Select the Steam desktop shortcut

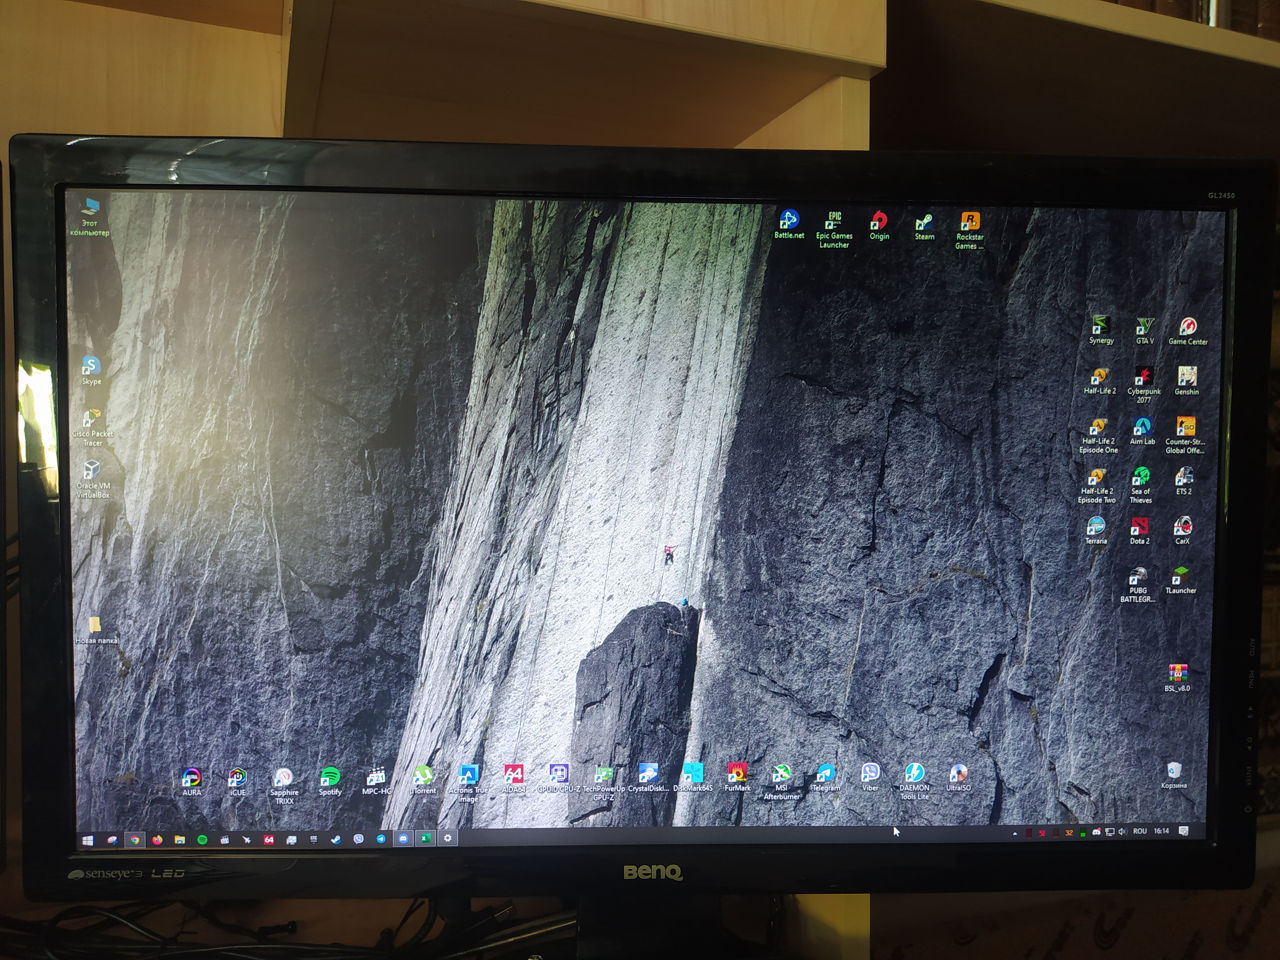pyautogui.click(x=924, y=226)
